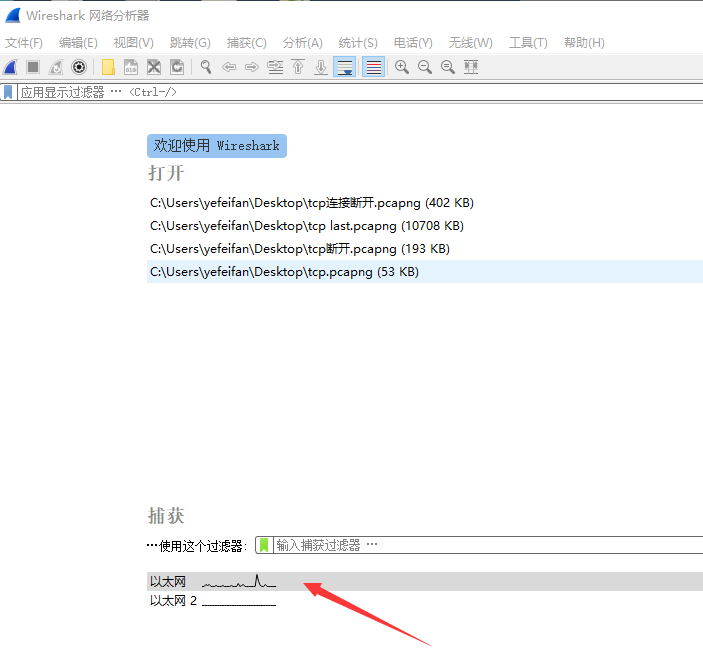The height and width of the screenshot is (666, 703).
Task: Open the 帮助(H) menu
Action: tap(584, 43)
